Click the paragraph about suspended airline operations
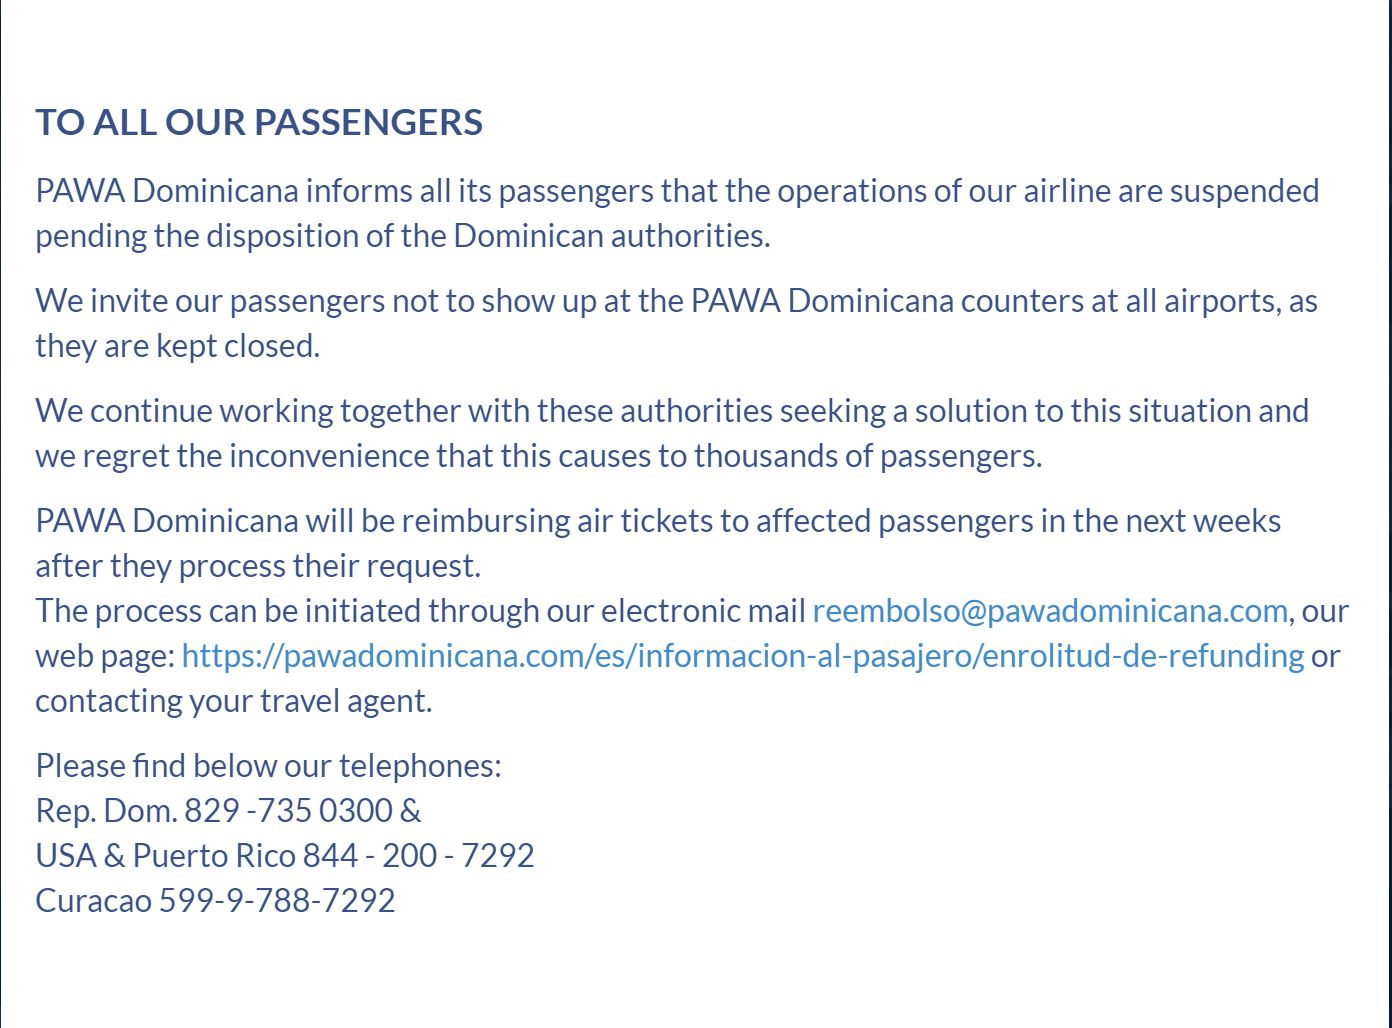Screen dimensions: 1392x1028 (x=677, y=213)
